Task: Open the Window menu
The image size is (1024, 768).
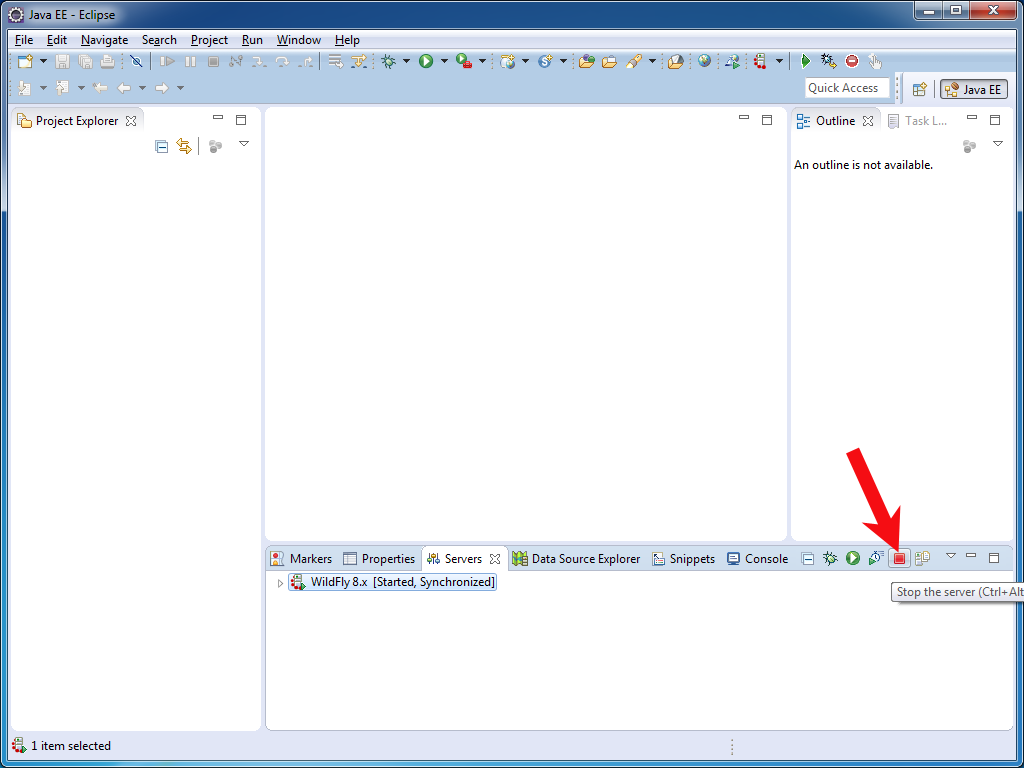Action: 298,40
